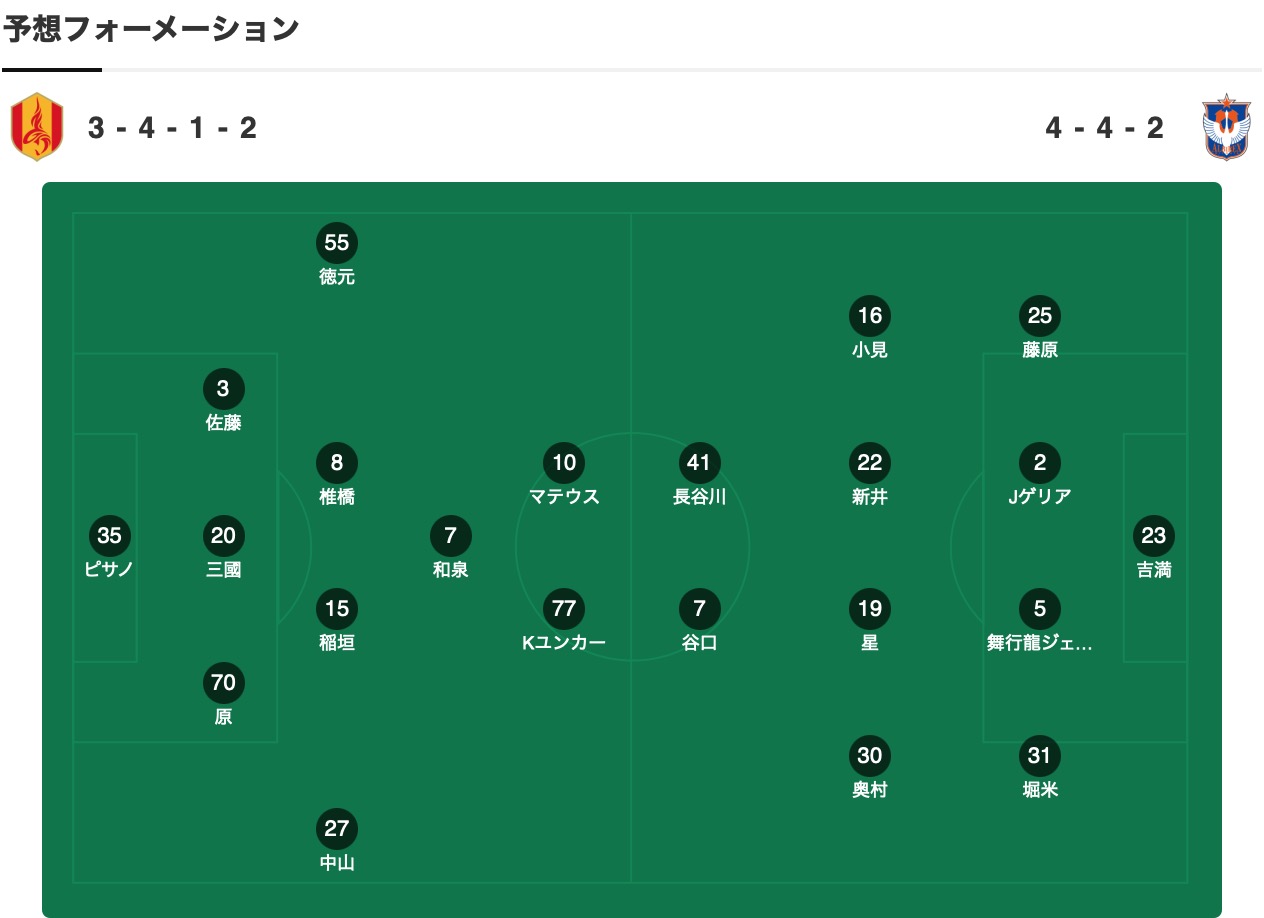Click the name 舞行龍ジェ… under number 5
The width and height of the screenshot is (1264, 918).
tap(1040, 643)
